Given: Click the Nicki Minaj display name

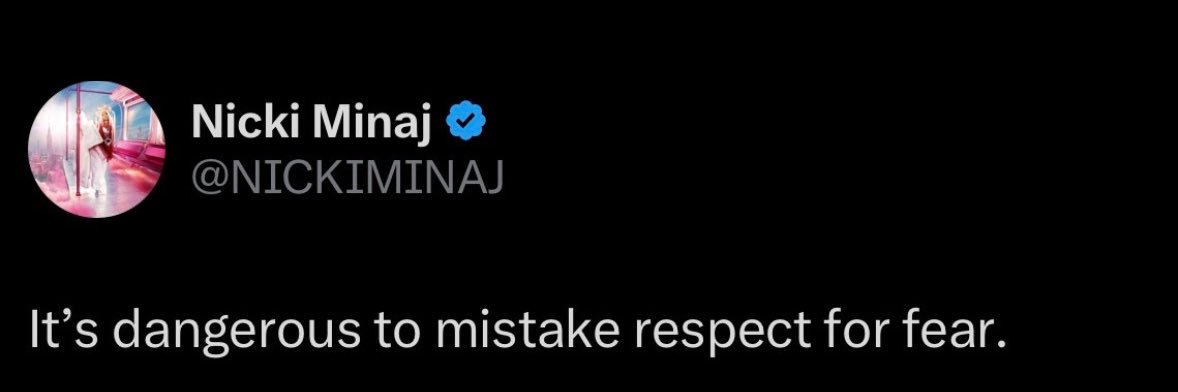Looking at the screenshot, I should point(313,122).
